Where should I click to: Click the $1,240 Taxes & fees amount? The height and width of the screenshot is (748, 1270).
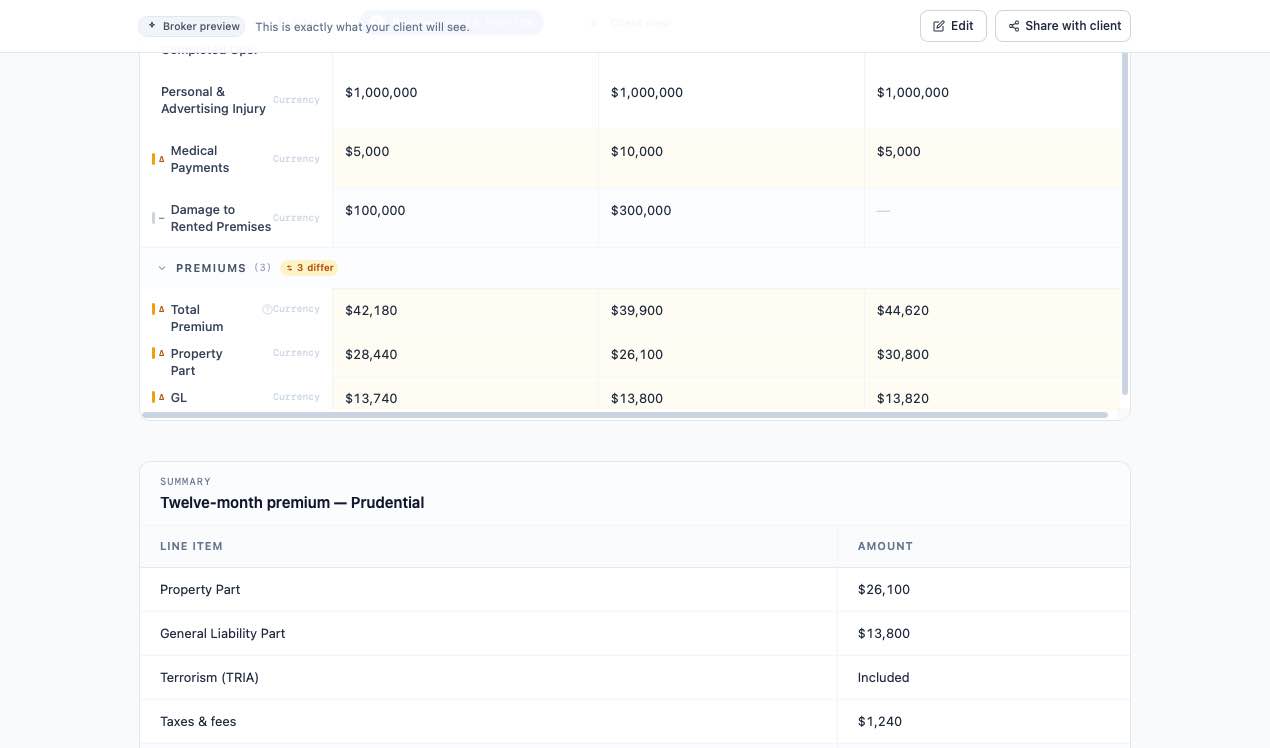click(x=880, y=722)
